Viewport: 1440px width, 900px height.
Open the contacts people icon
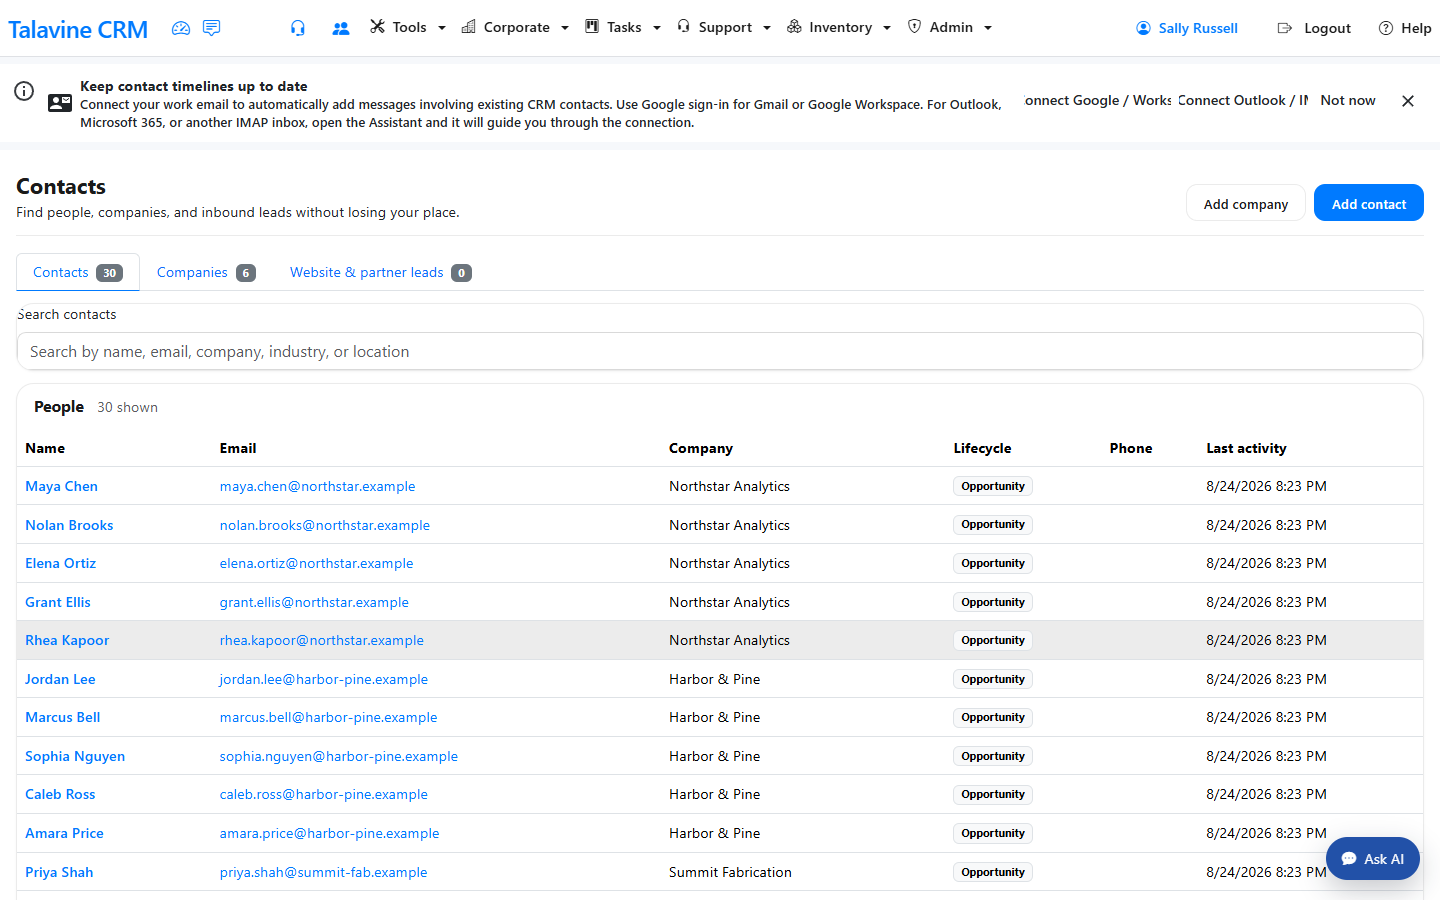click(x=341, y=28)
